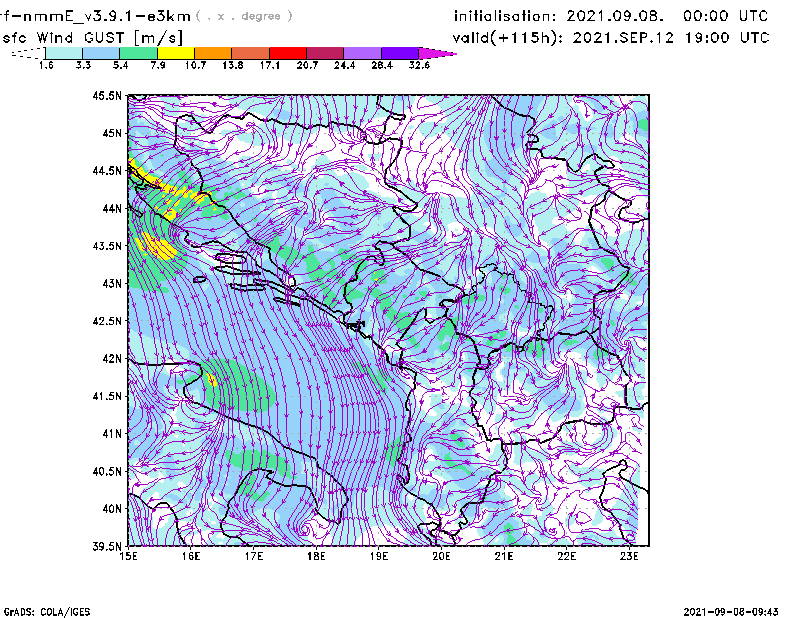Click the legend value '1.6'
The width and height of the screenshot is (800, 618).
coord(46,65)
